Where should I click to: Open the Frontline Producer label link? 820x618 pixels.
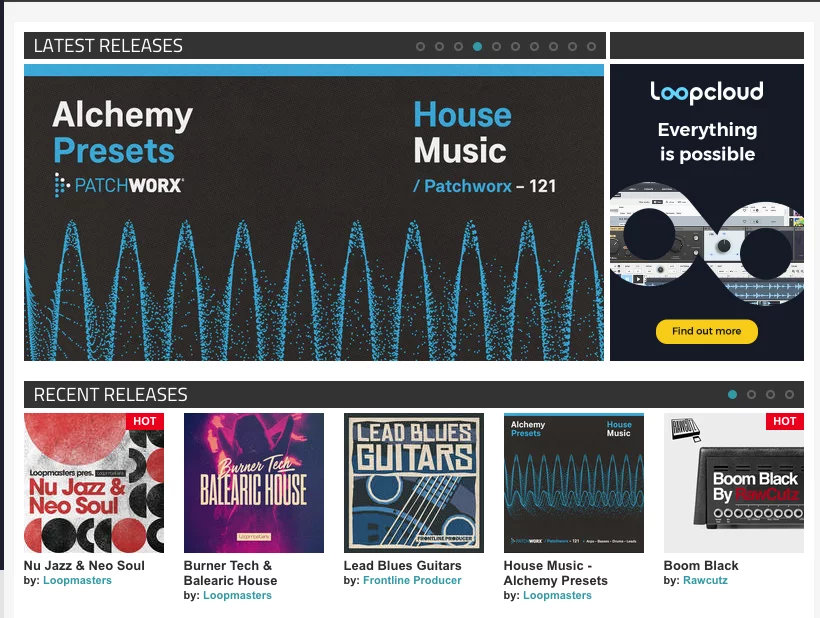point(412,580)
